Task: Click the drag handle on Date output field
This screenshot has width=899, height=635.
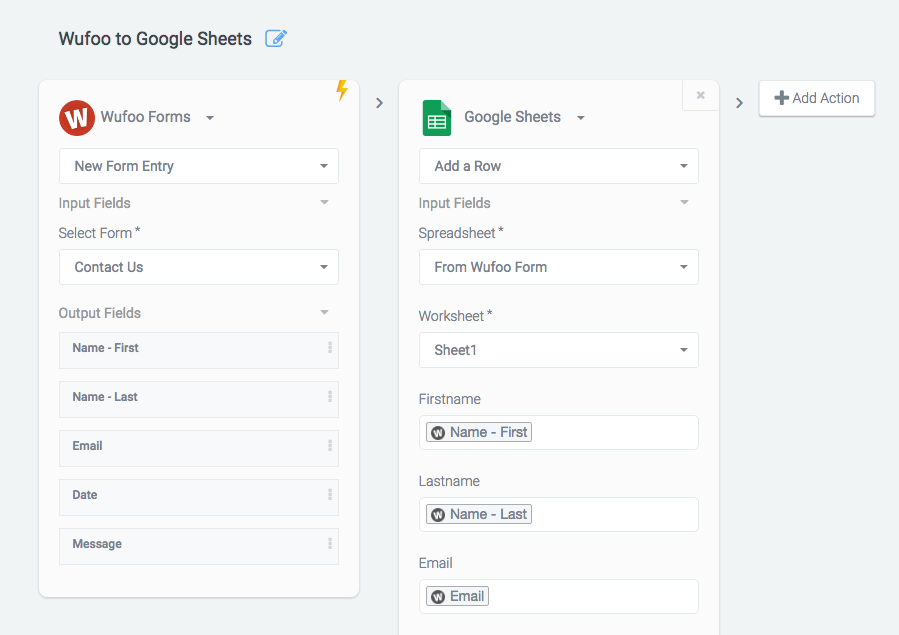Action: click(x=330, y=494)
